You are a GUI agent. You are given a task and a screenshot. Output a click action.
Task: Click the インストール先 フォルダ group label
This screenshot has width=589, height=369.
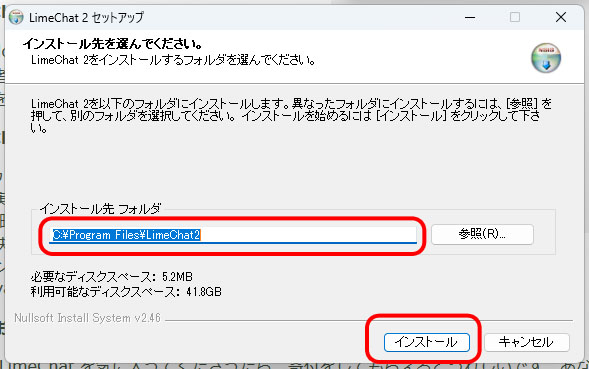pos(100,209)
